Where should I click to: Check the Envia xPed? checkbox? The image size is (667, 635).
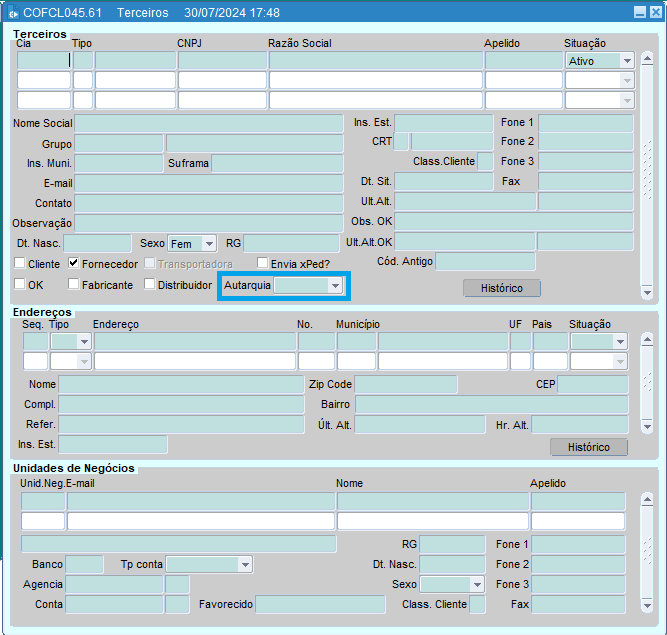click(263, 264)
